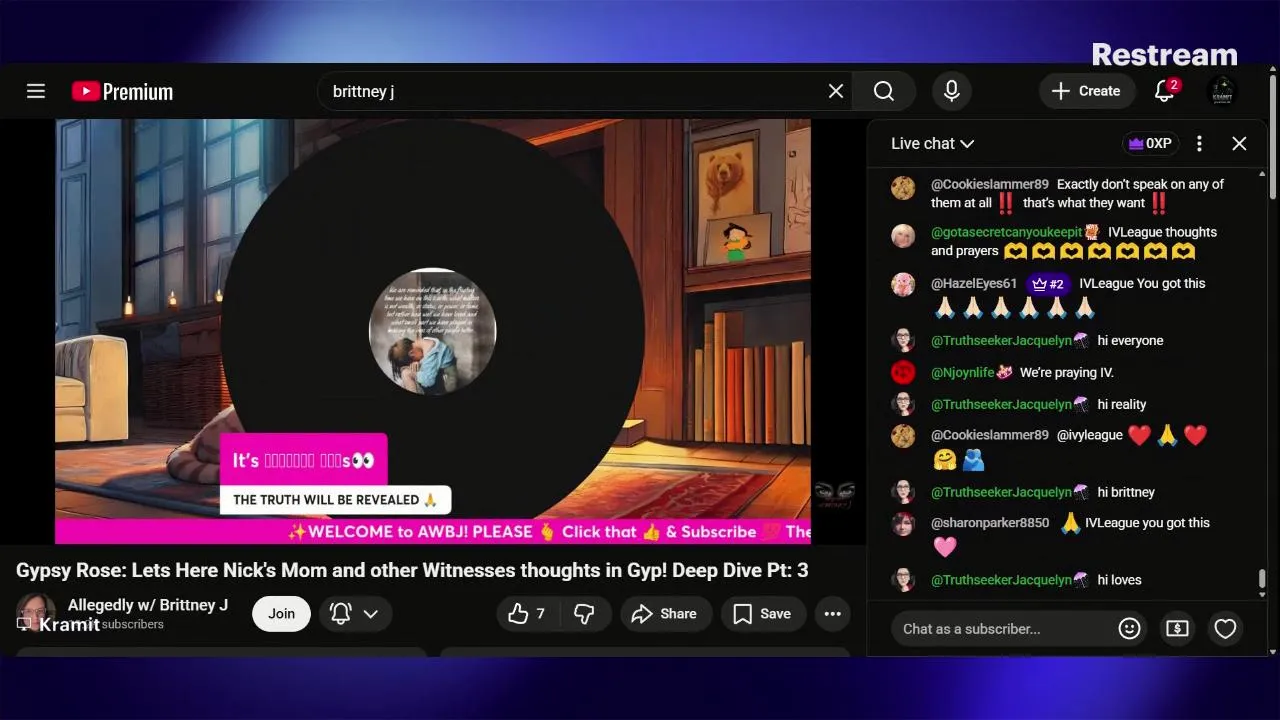Like the video with thumbs up
The image size is (1280, 720).
click(x=527, y=614)
